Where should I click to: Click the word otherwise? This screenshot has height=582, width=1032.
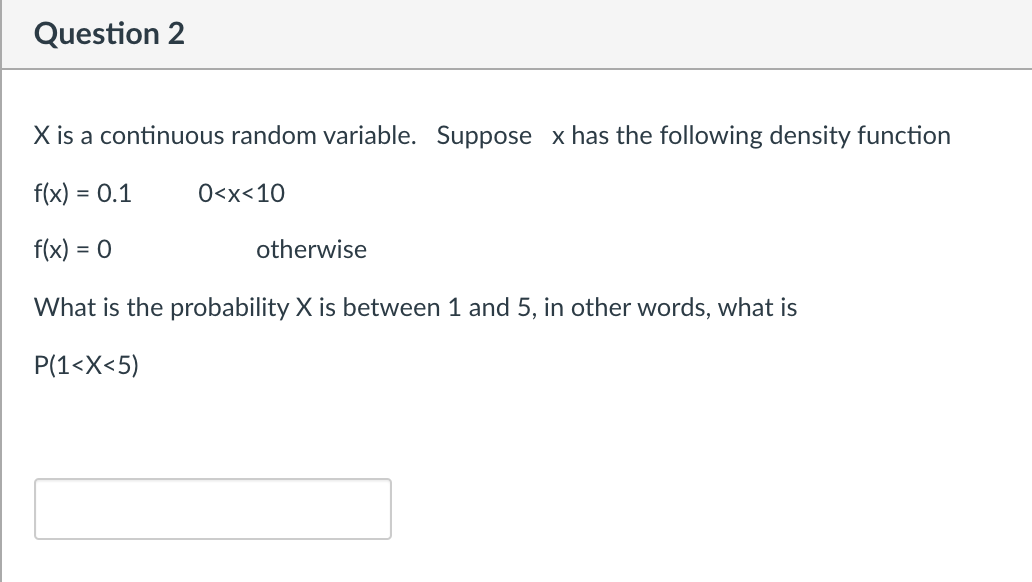click(x=311, y=249)
